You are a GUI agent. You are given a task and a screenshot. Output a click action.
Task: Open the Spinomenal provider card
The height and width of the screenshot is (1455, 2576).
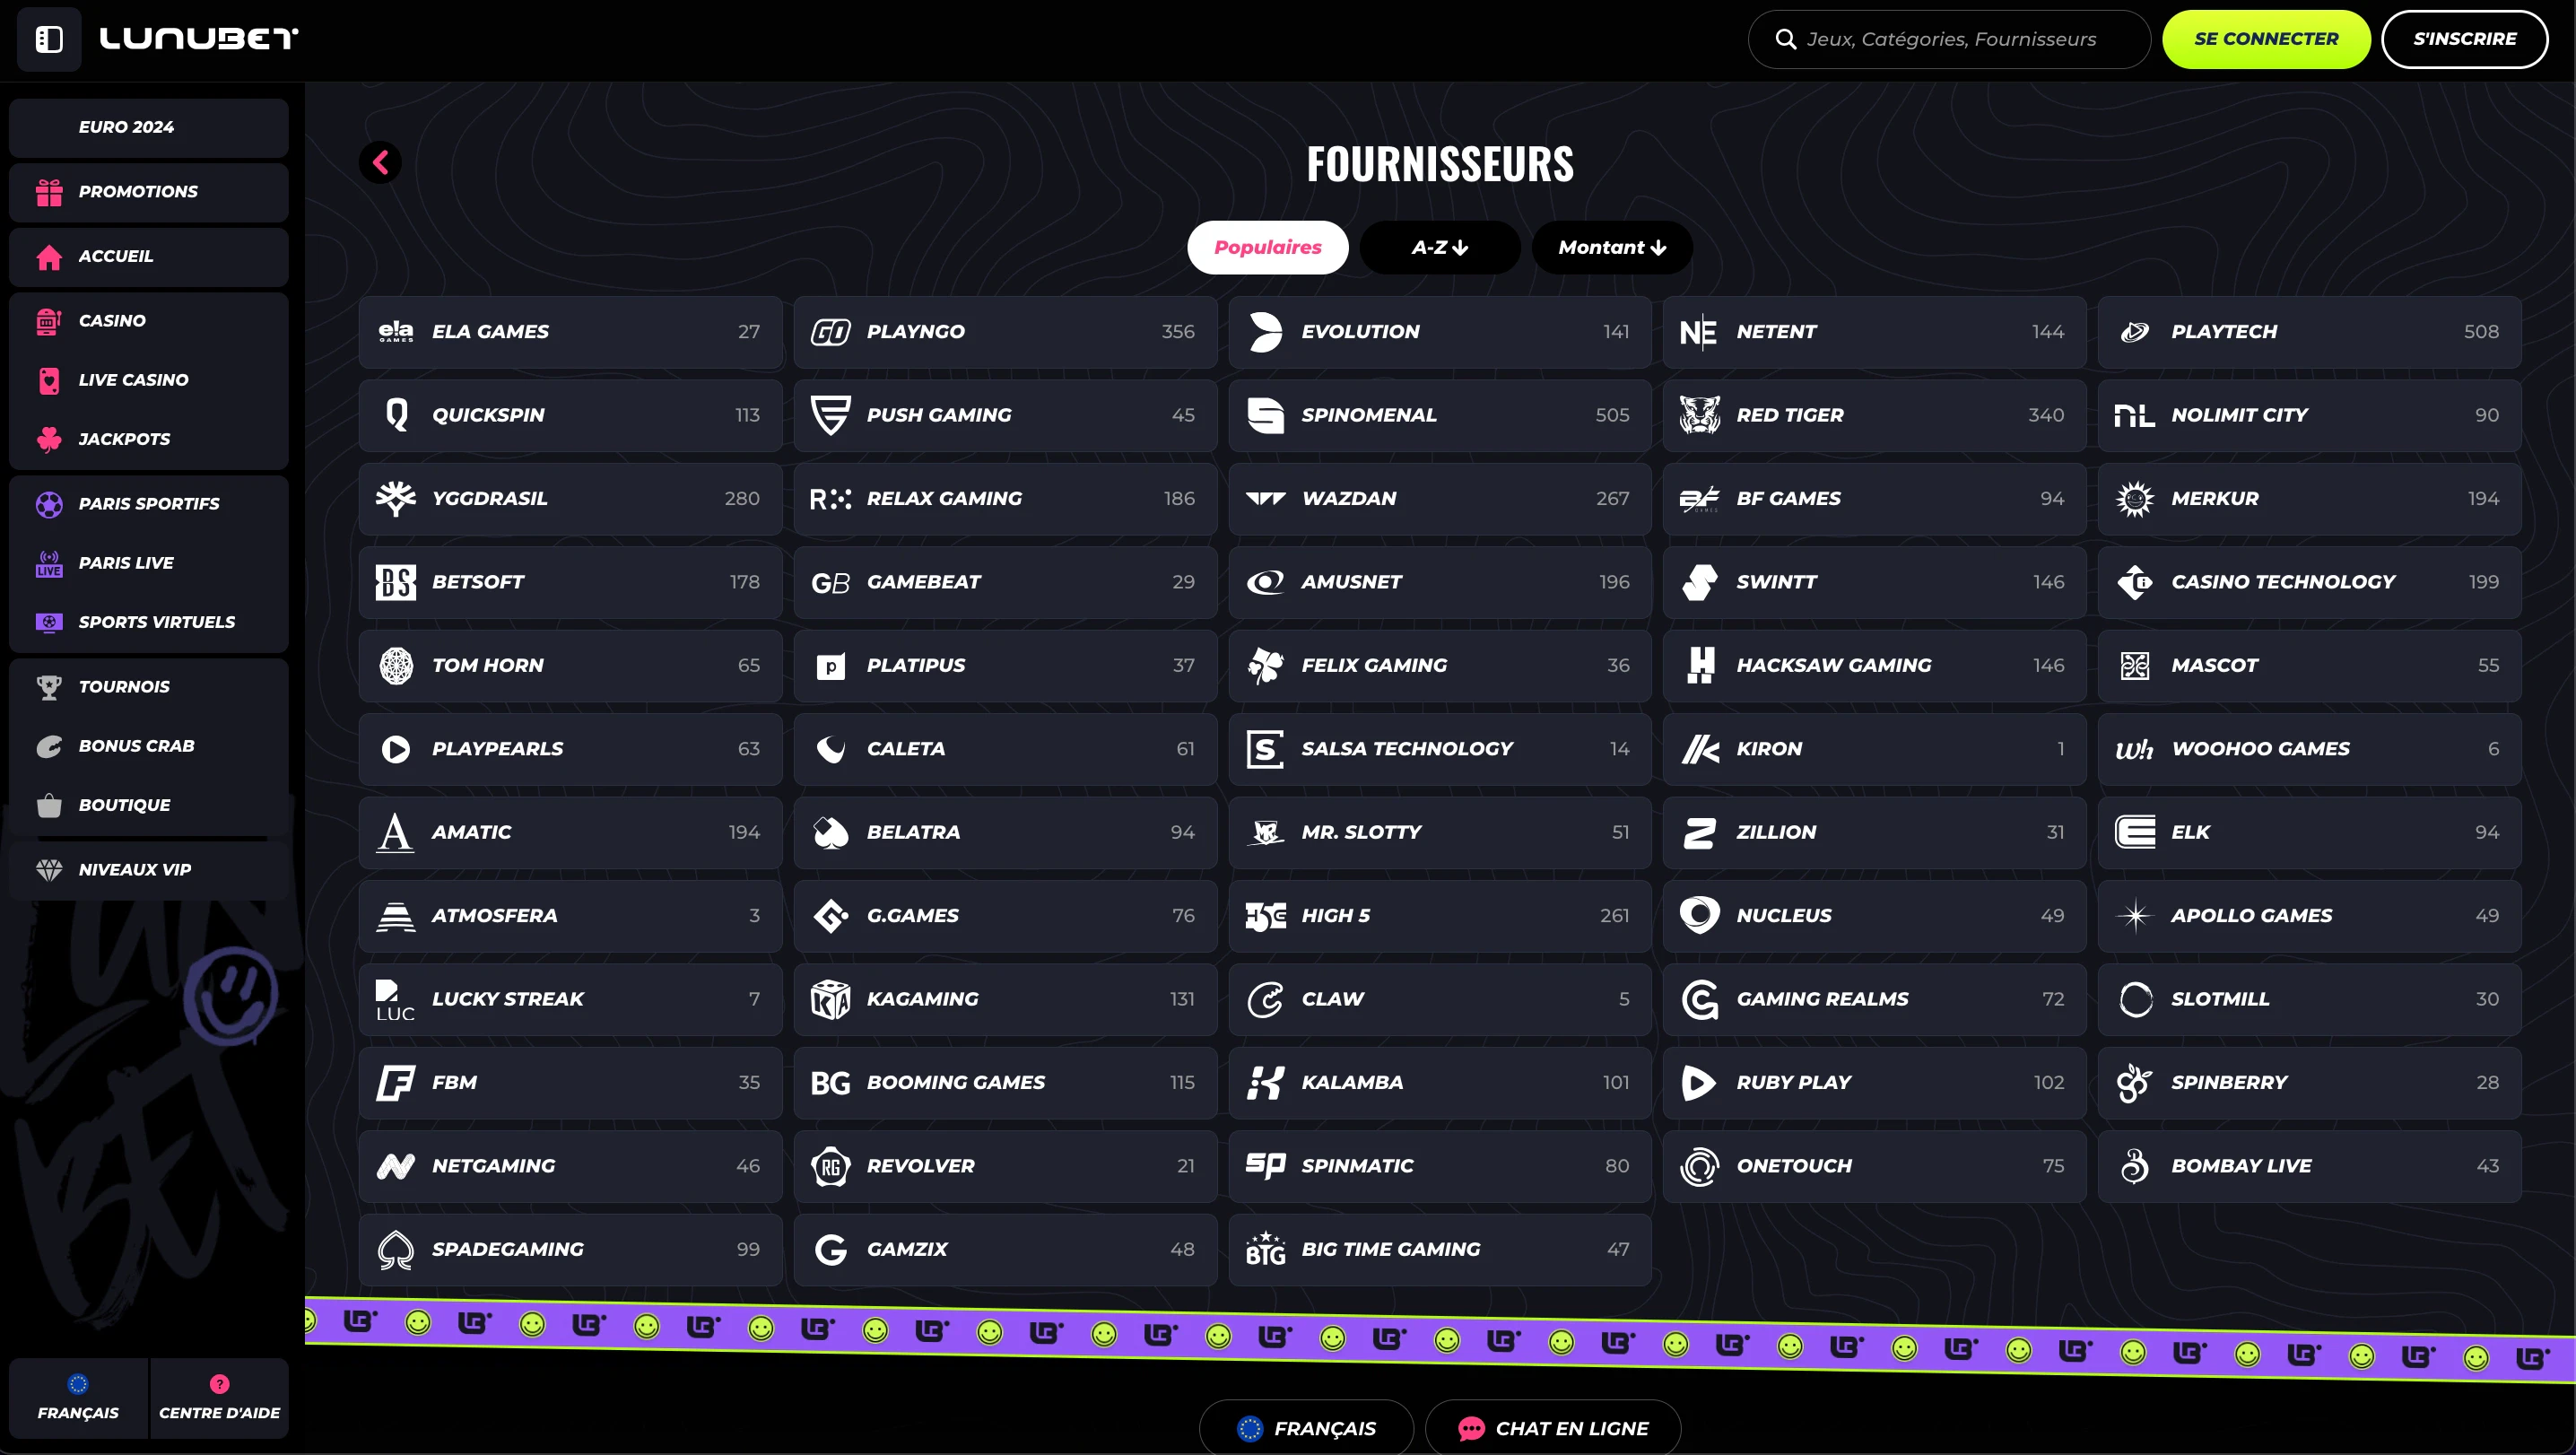point(1440,415)
